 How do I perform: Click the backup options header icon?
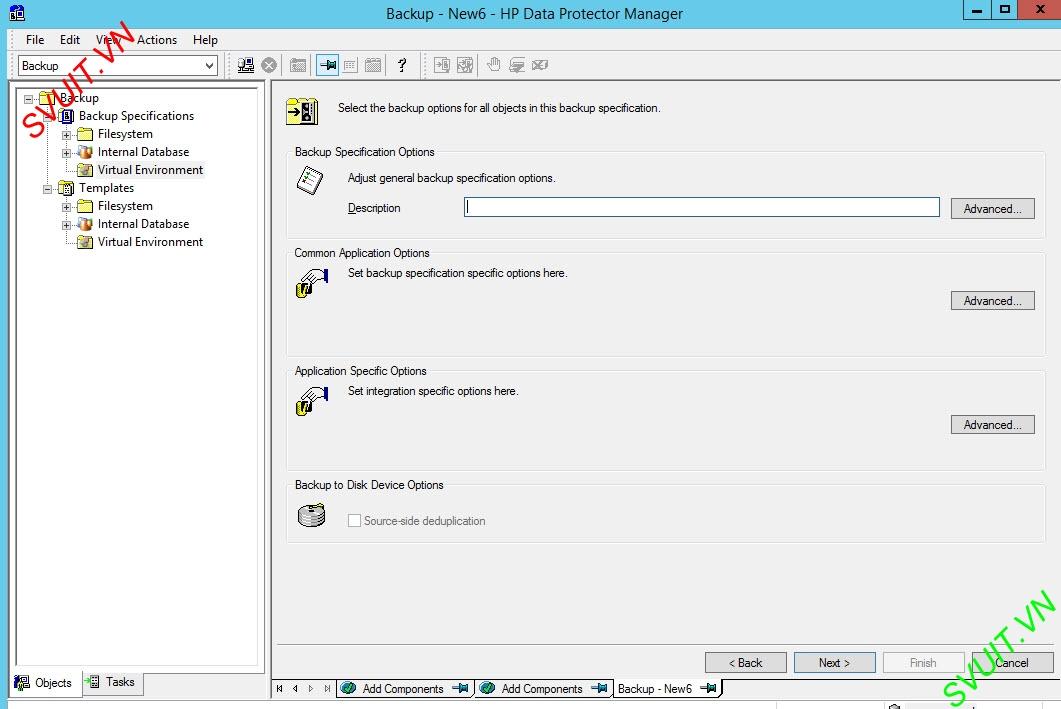(x=302, y=111)
